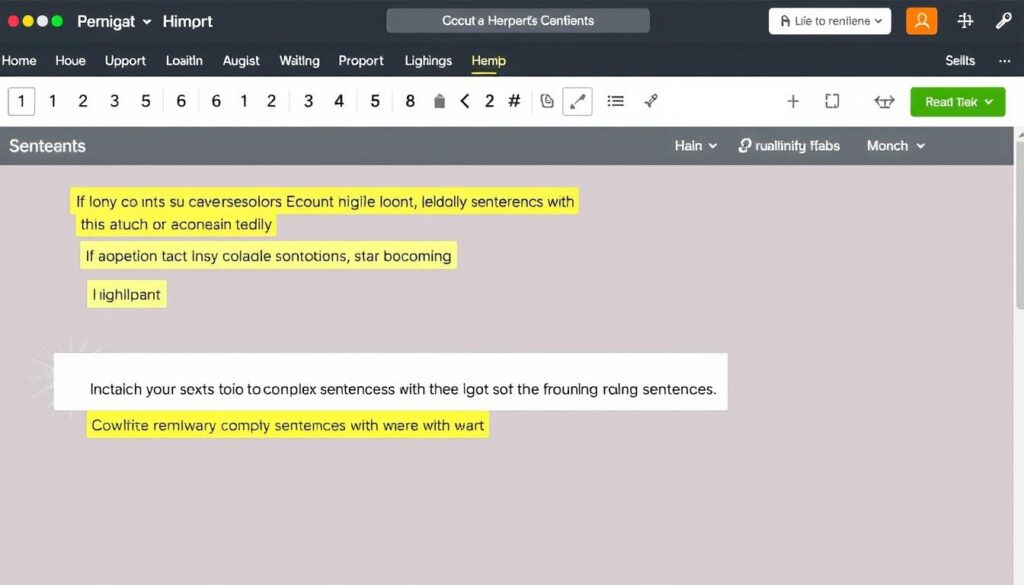Switch to the Upport tab
Screen dimensions: 1024x585
tap(125, 61)
